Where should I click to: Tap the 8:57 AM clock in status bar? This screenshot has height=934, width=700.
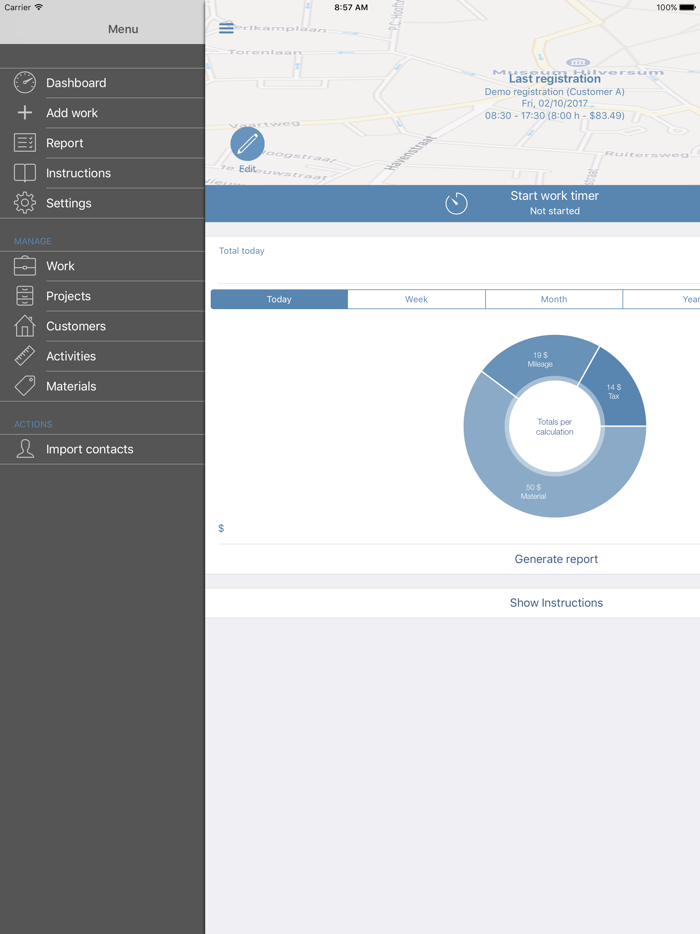click(351, 7)
